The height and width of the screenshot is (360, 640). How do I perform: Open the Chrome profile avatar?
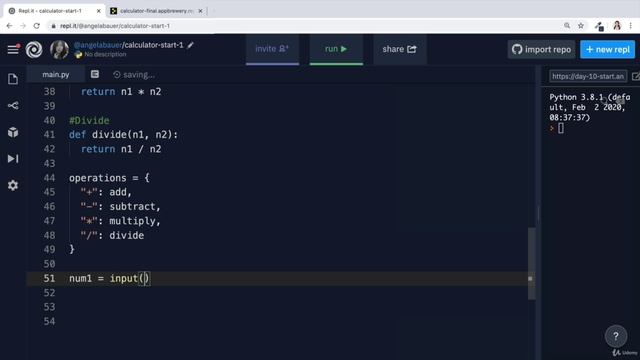(x=617, y=26)
